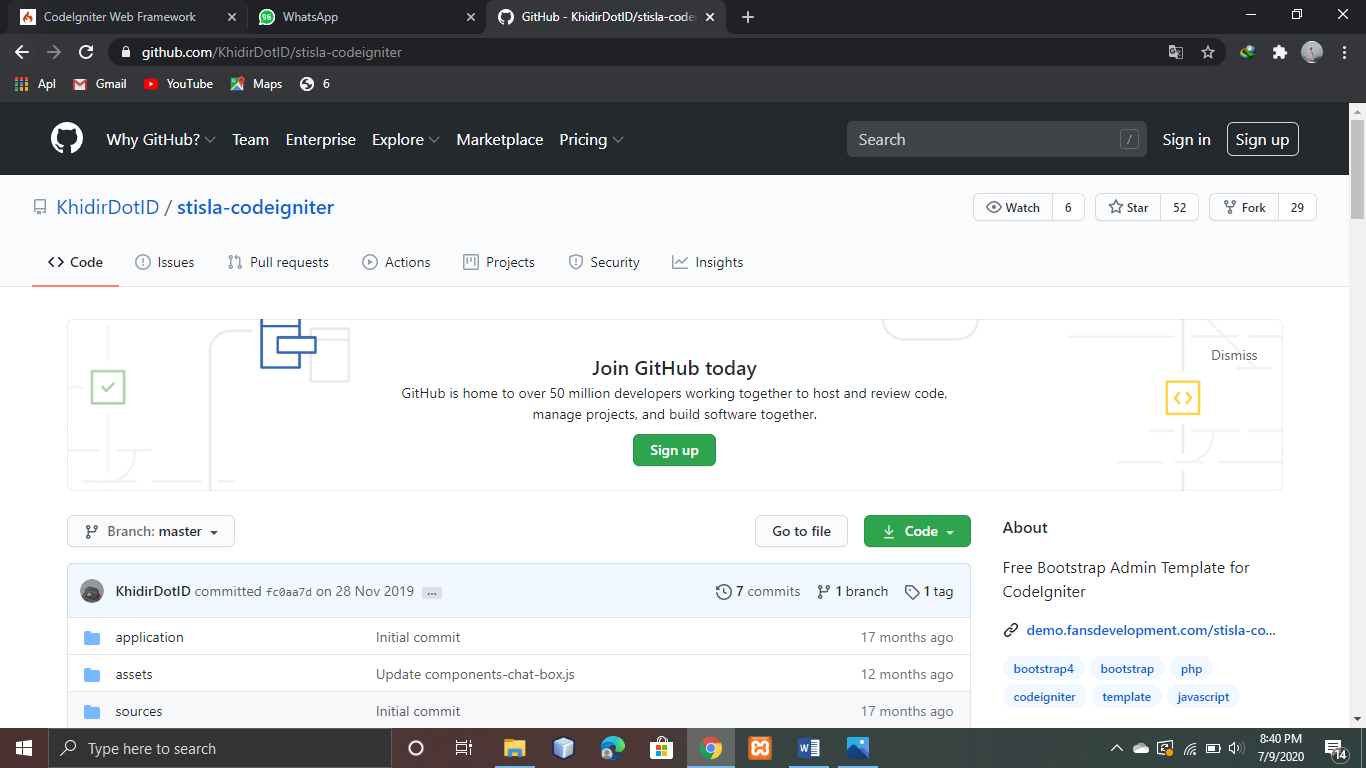Open File Explorer from the taskbar

click(514, 748)
